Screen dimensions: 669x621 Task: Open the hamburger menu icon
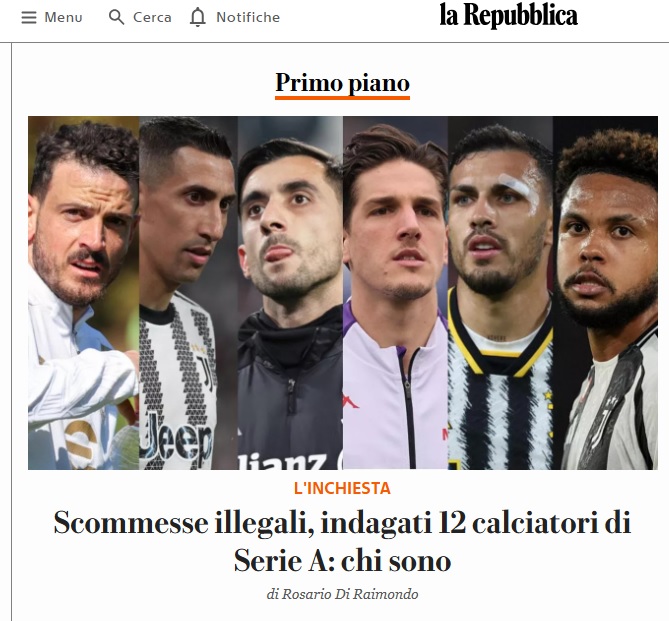pos(29,17)
